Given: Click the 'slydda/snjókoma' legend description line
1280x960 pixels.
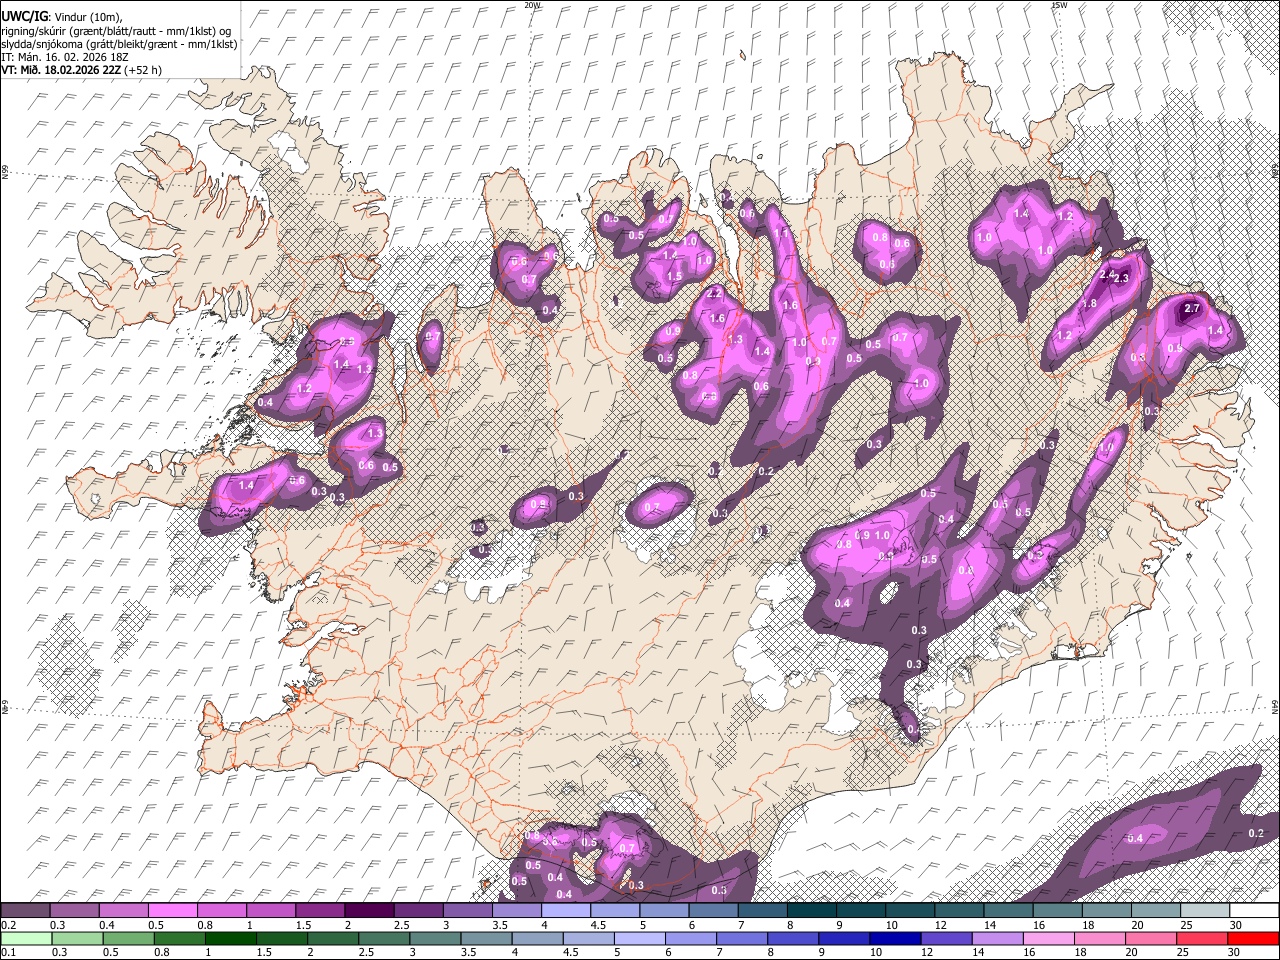Looking at the screenshot, I should click(x=119, y=44).
